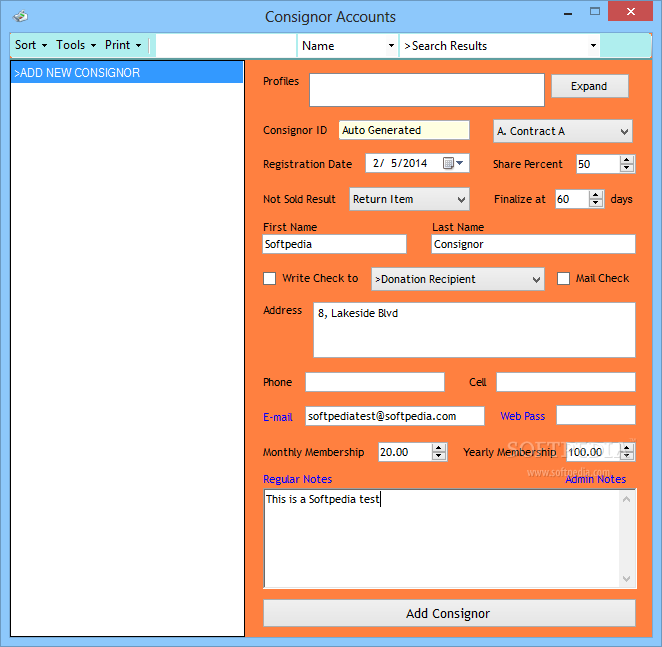Viewport: 662px width, 647px height.
Task: Click the Web Pass link
Action: pyautogui.click(x=523, y=416)
